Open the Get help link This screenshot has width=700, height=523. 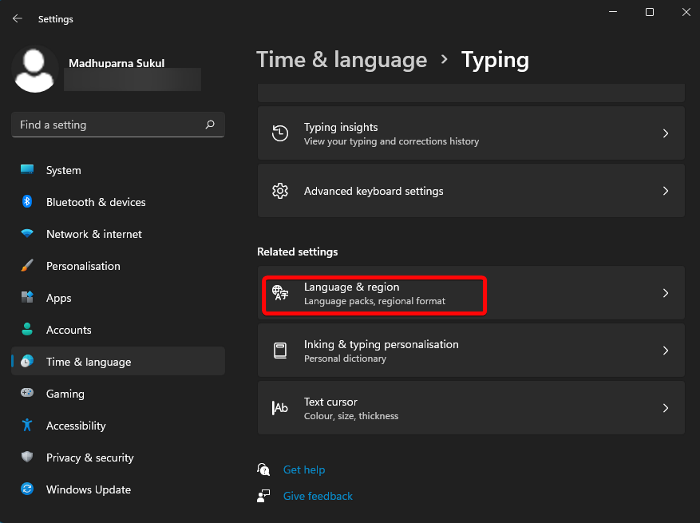[304, 470]
